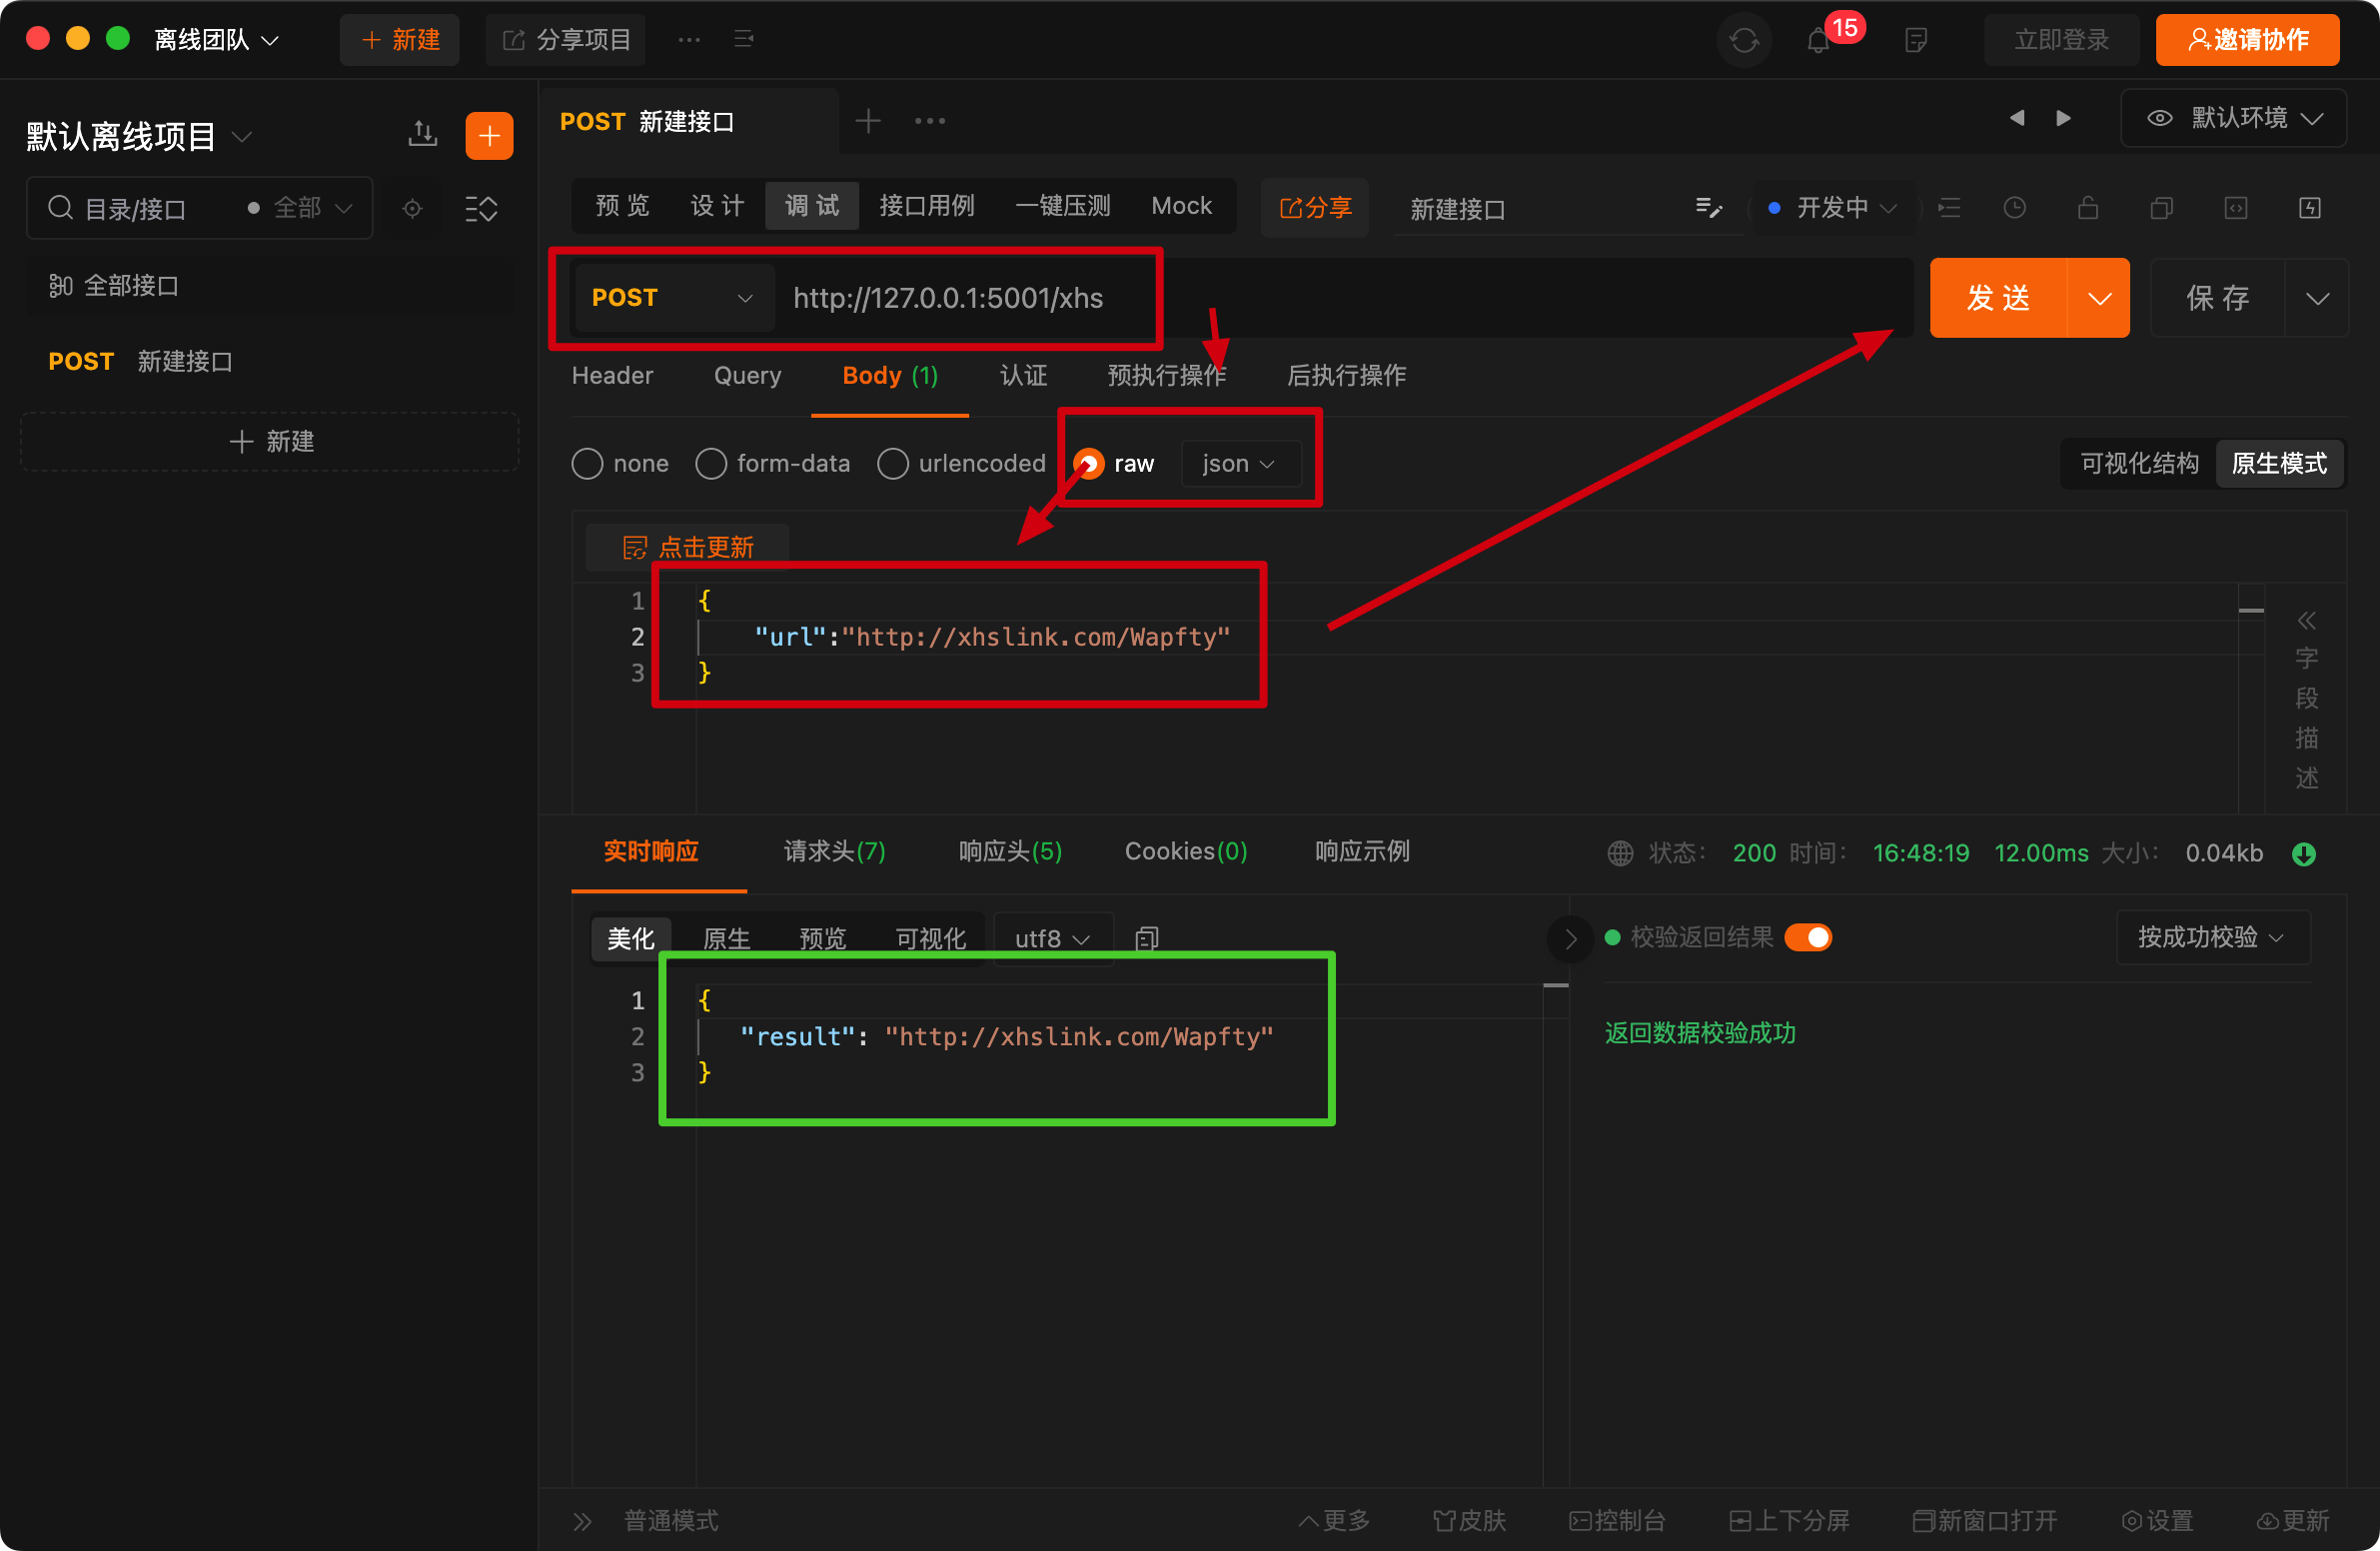Select the urlencoded body option
Image resolution: width=2380 pixels, height=1551 pixels.
893,464
